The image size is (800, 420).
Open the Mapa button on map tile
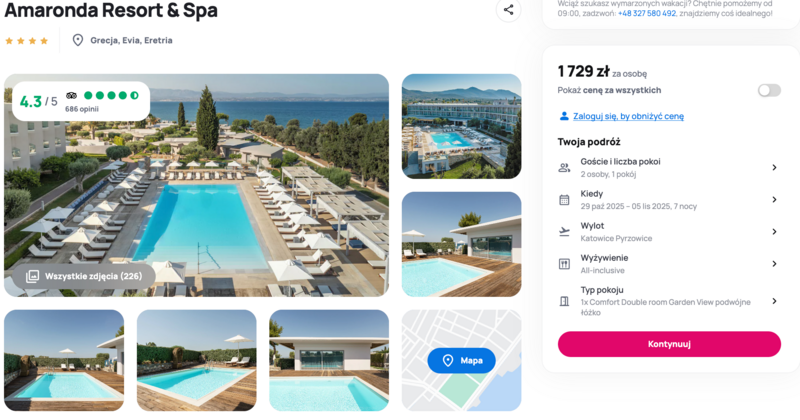(461, 360)
